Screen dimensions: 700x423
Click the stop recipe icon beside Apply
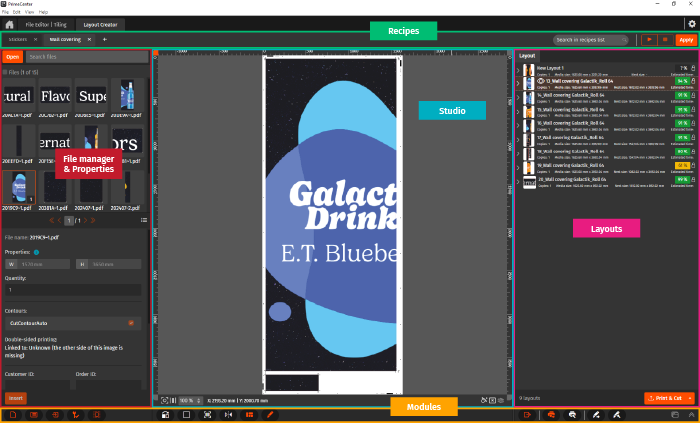click(664, 40)
